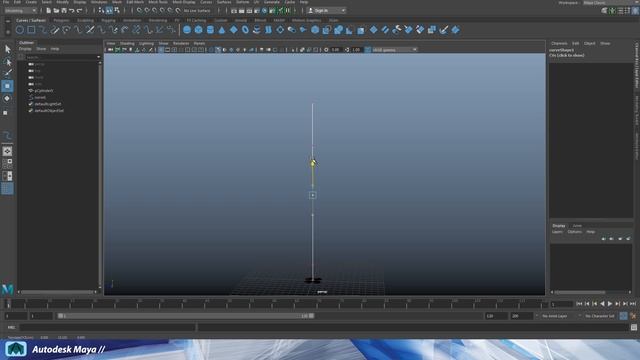Toggle the Channel Box sidebar icon at top right
The image size is (640, 360).
(x=636, y=11)
